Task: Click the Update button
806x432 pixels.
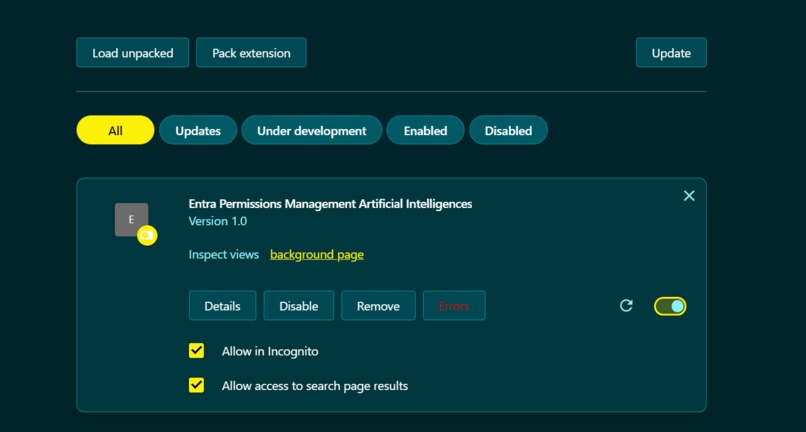Action: (x=671, y=52)
